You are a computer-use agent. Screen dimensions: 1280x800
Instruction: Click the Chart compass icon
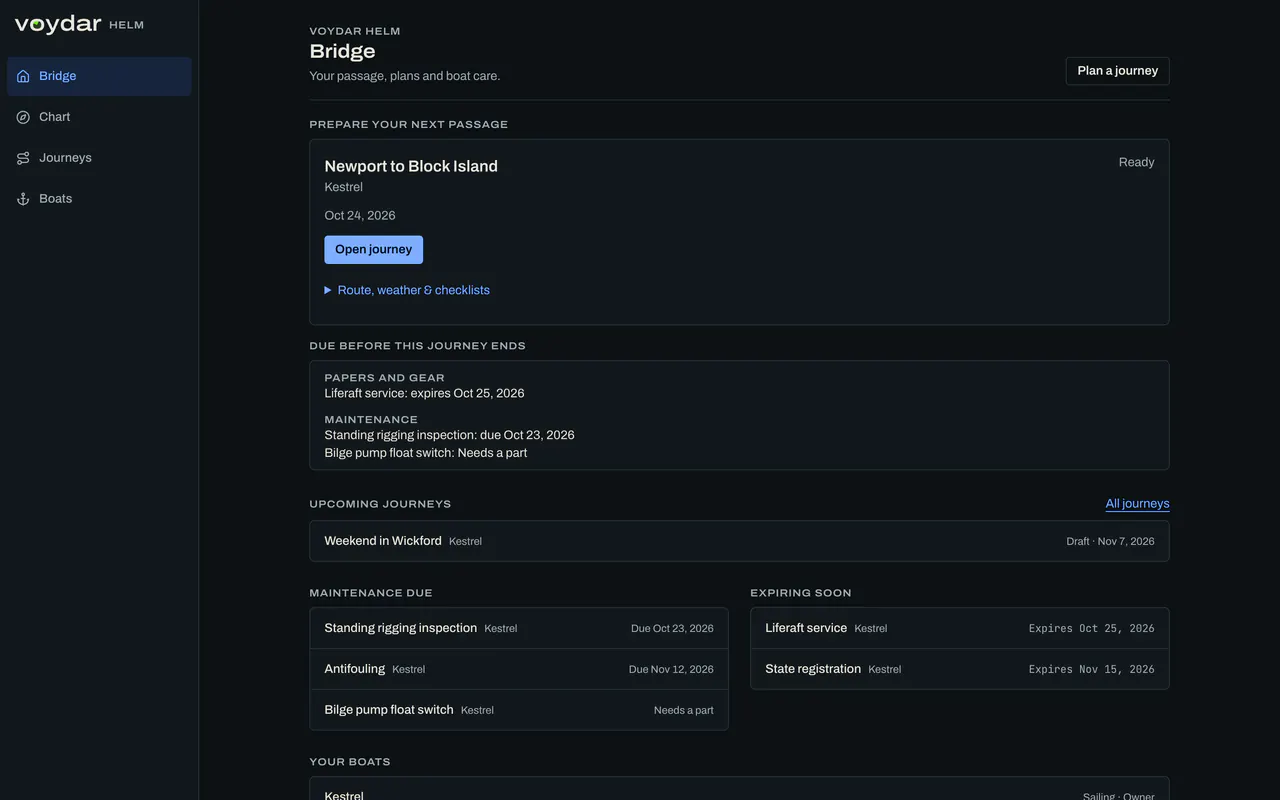point(23,117)
